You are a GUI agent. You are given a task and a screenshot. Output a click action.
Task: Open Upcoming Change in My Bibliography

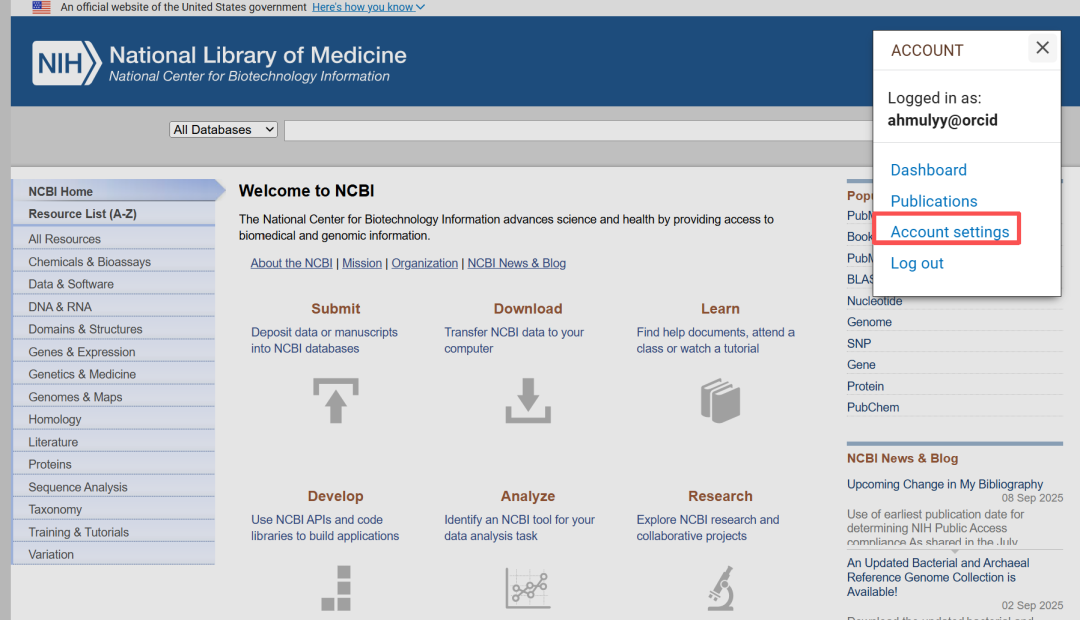click(945, 484)
